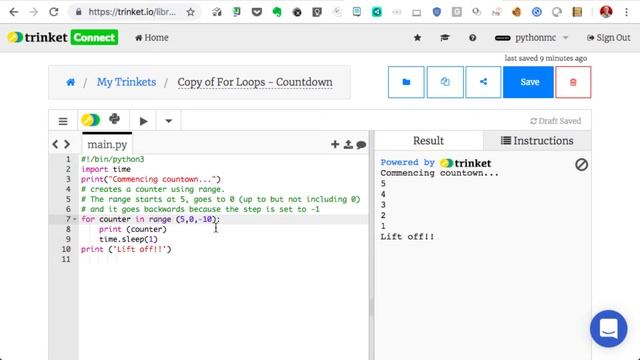The height and width of the screenshot is (360, 640).
Task: Click the stop/clear output circle icon
Action: click(x=582, y=164)
